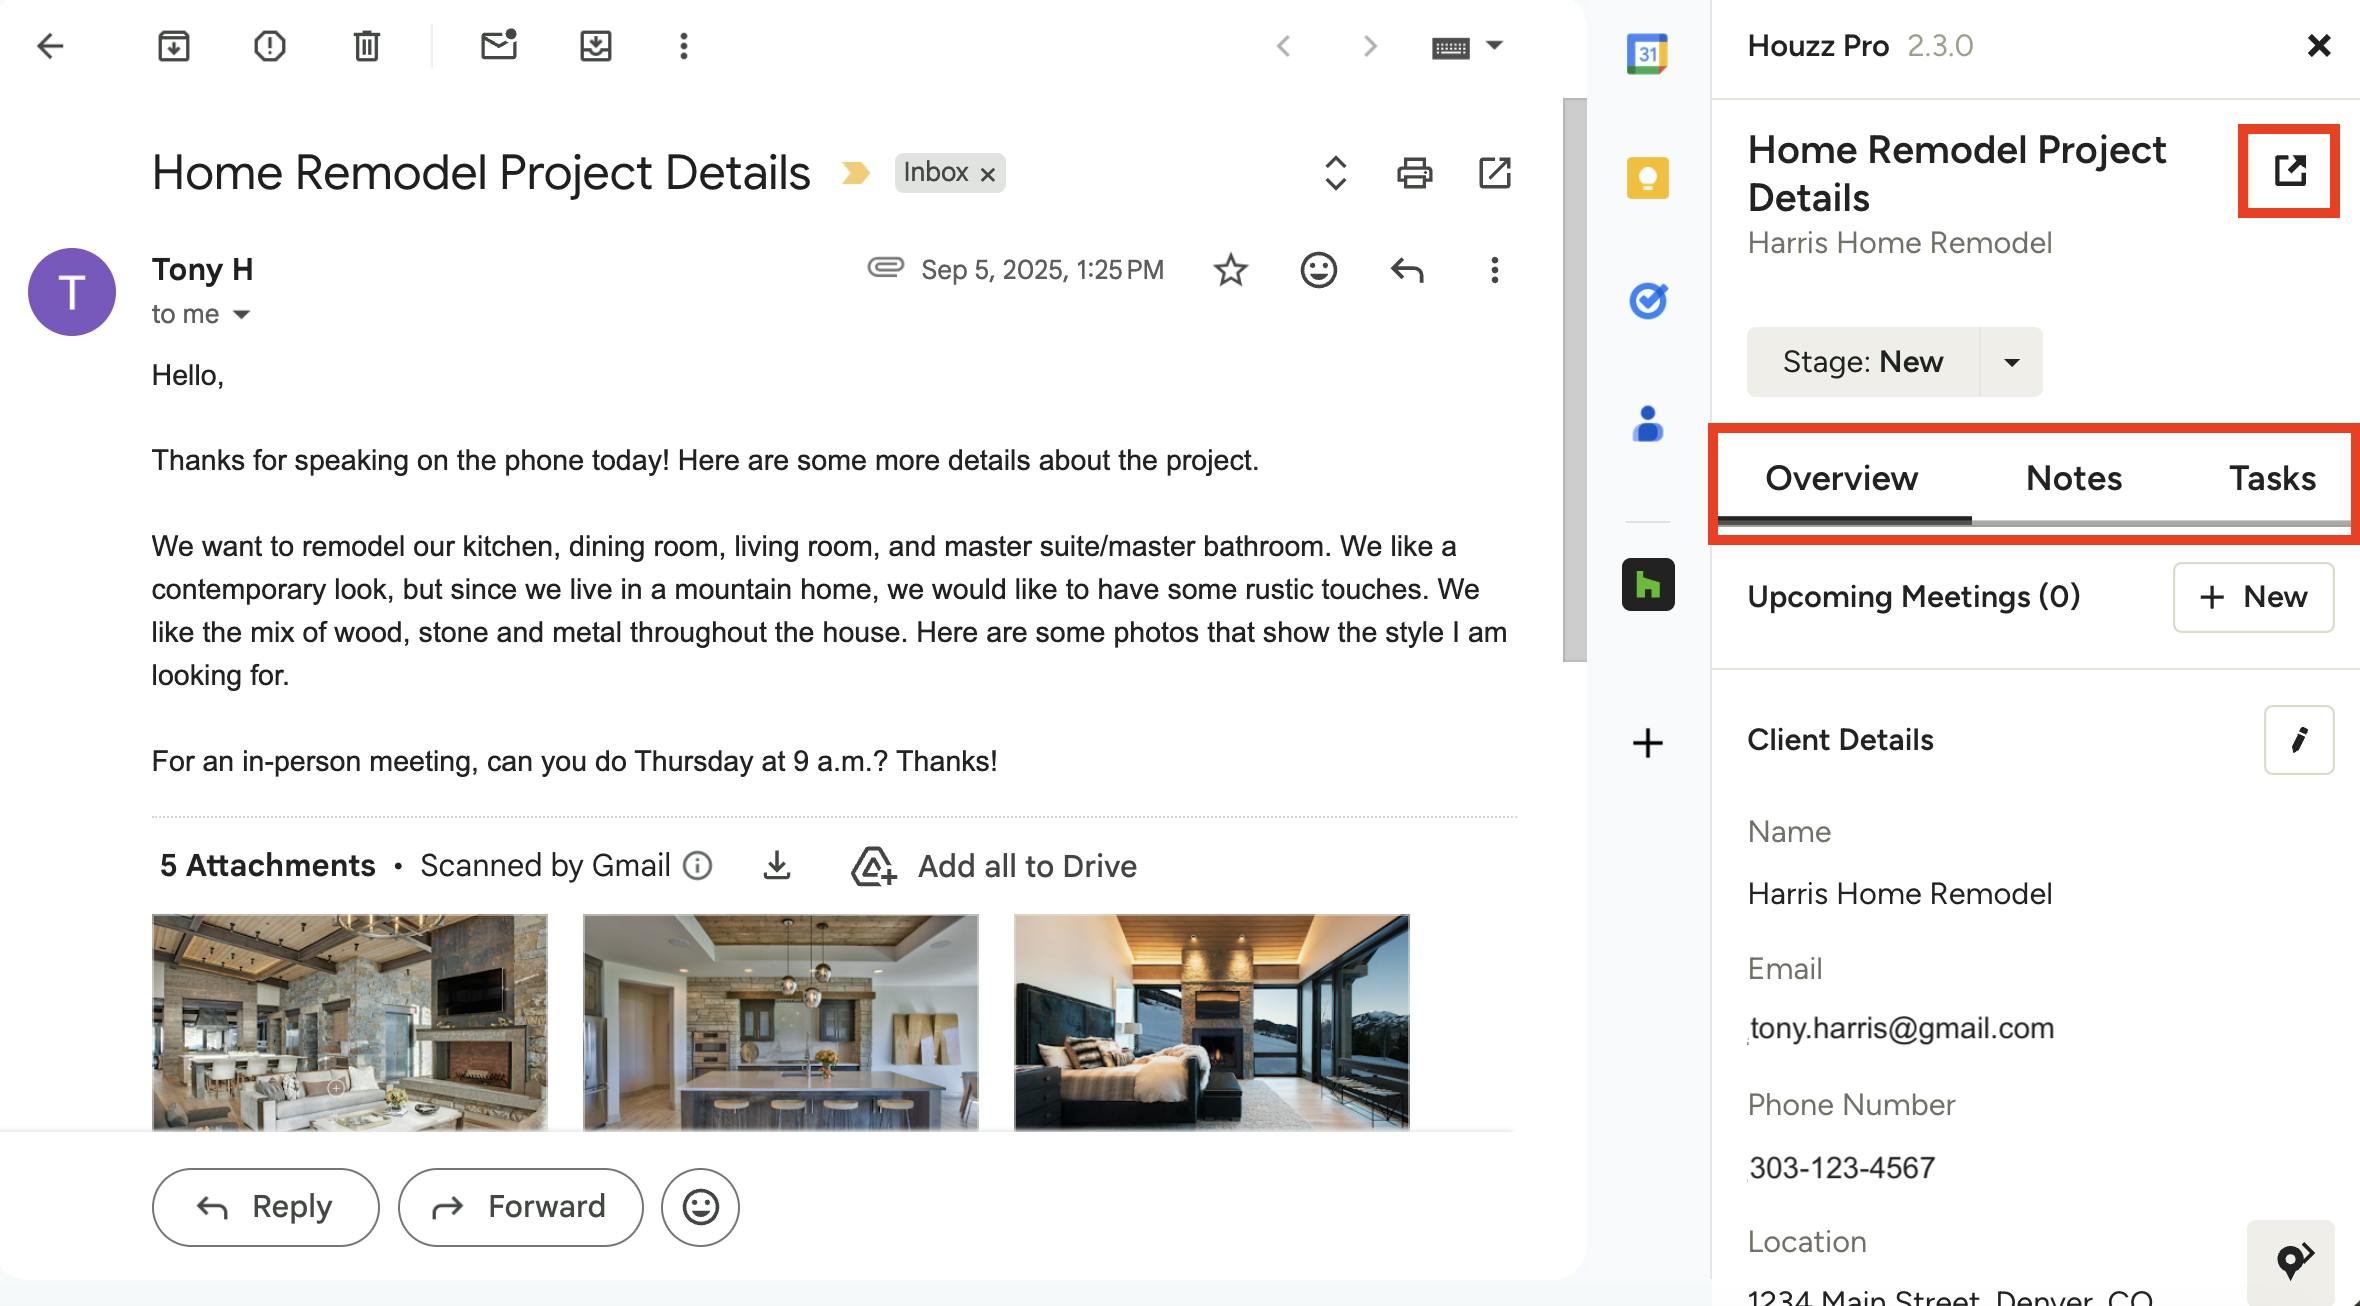Show recipient details next to 'to me'
The width and height of the screenshot is (2360, 1306).
tap(241, 315)
